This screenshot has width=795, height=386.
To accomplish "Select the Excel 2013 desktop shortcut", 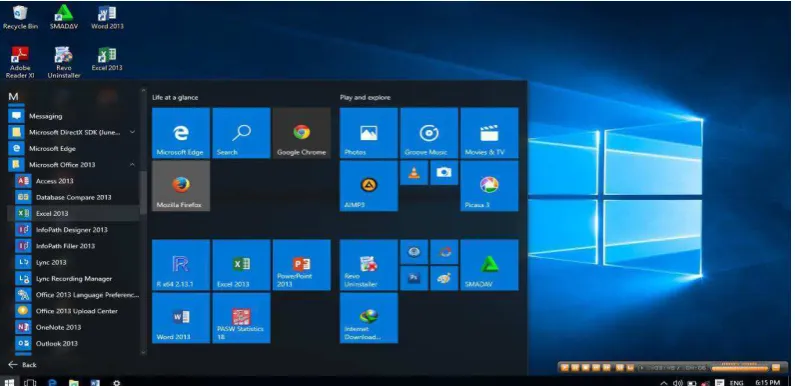I will point(107,59).
